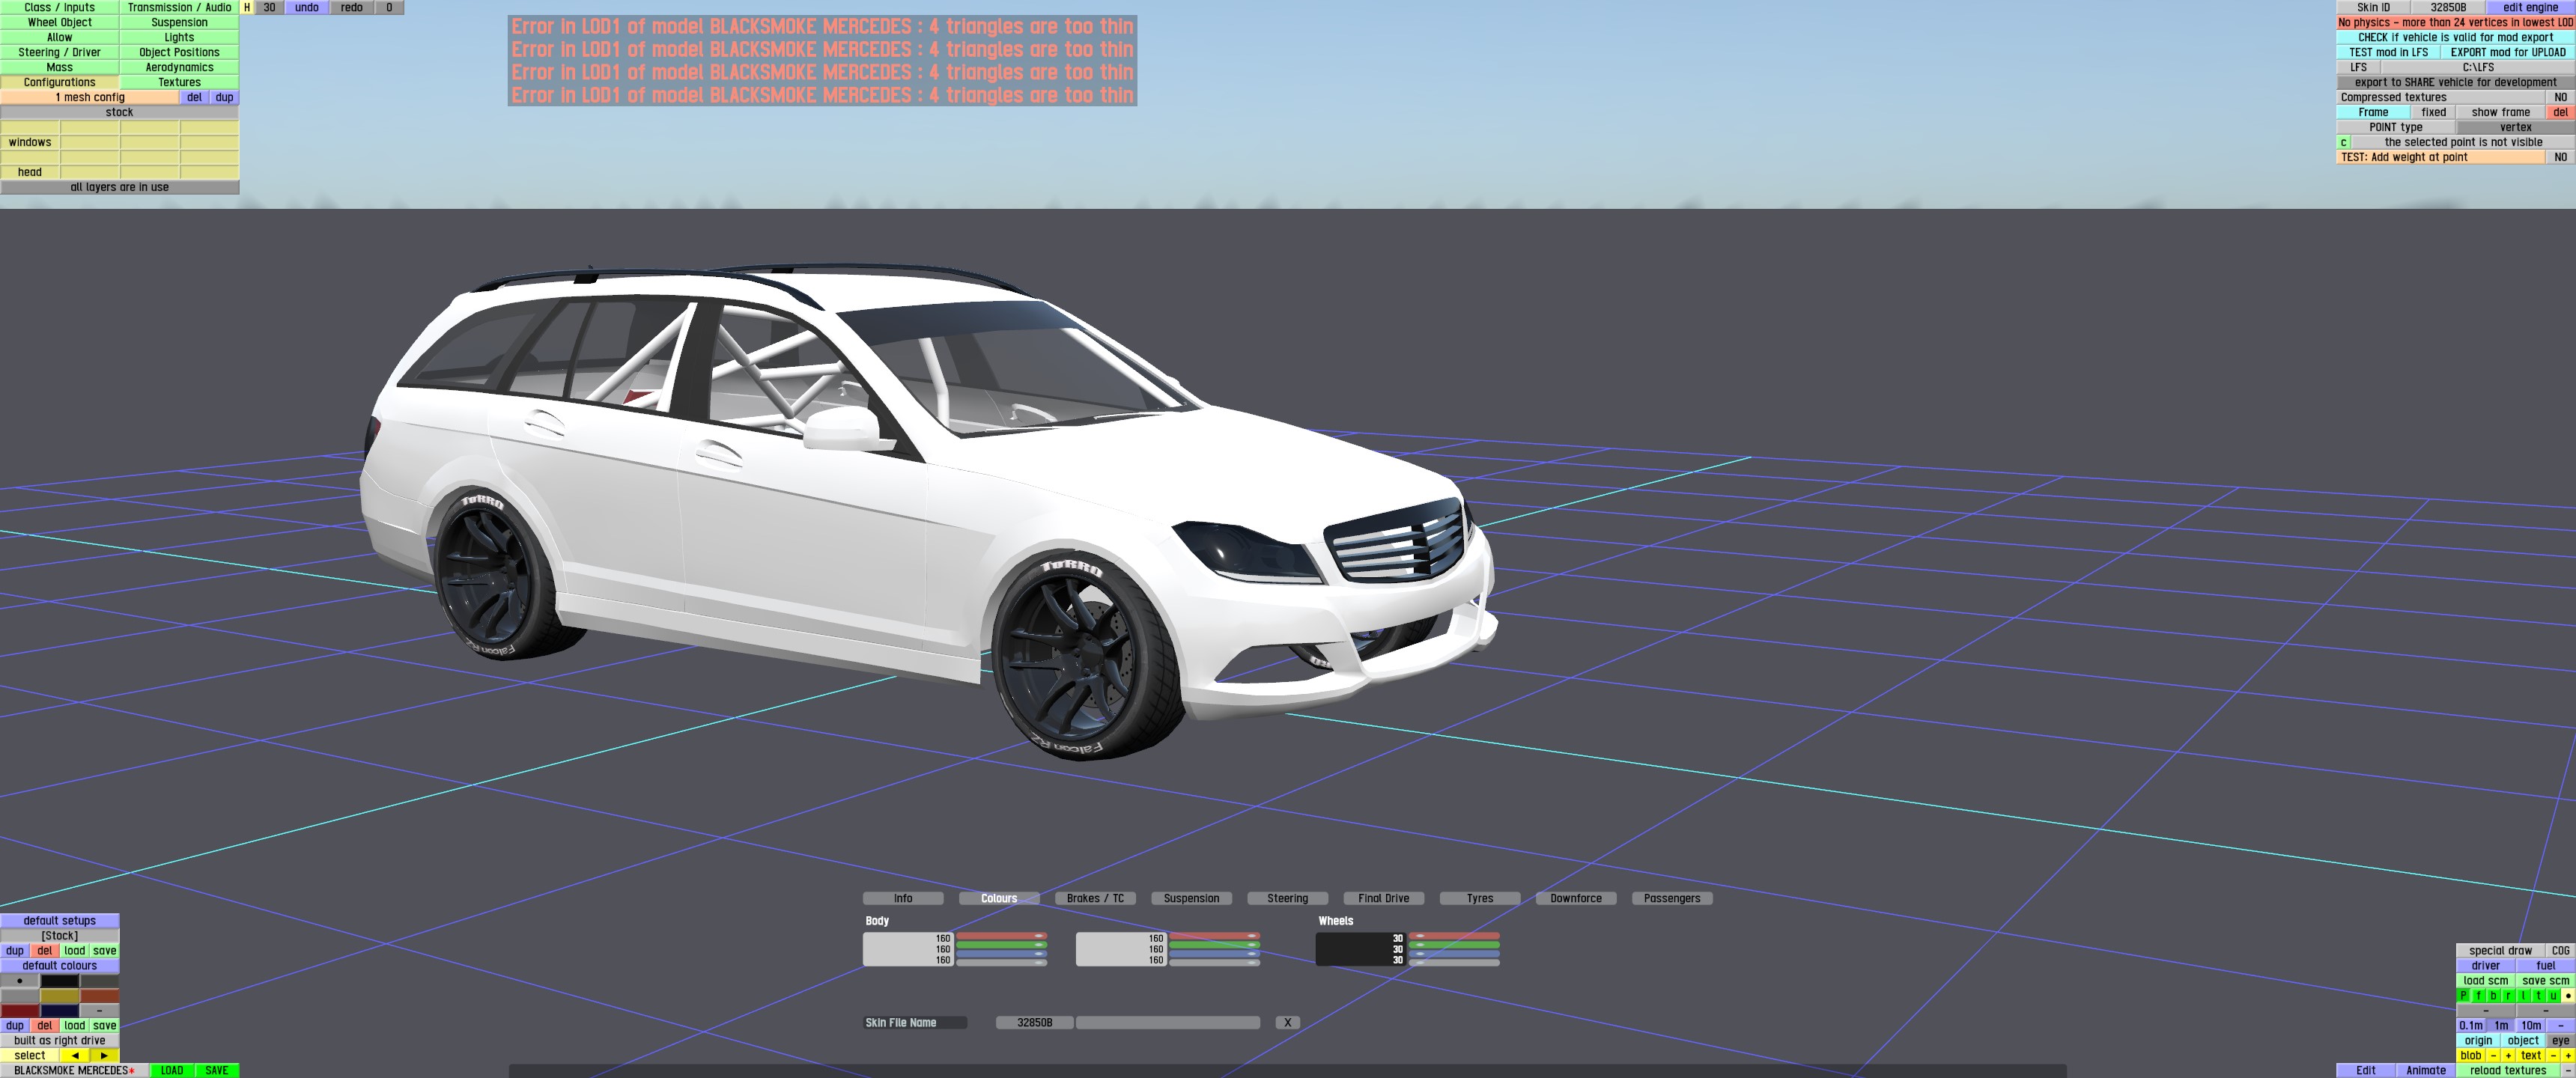Click the H button beside undo
Screen dimensions: 2576x1078
247,7
